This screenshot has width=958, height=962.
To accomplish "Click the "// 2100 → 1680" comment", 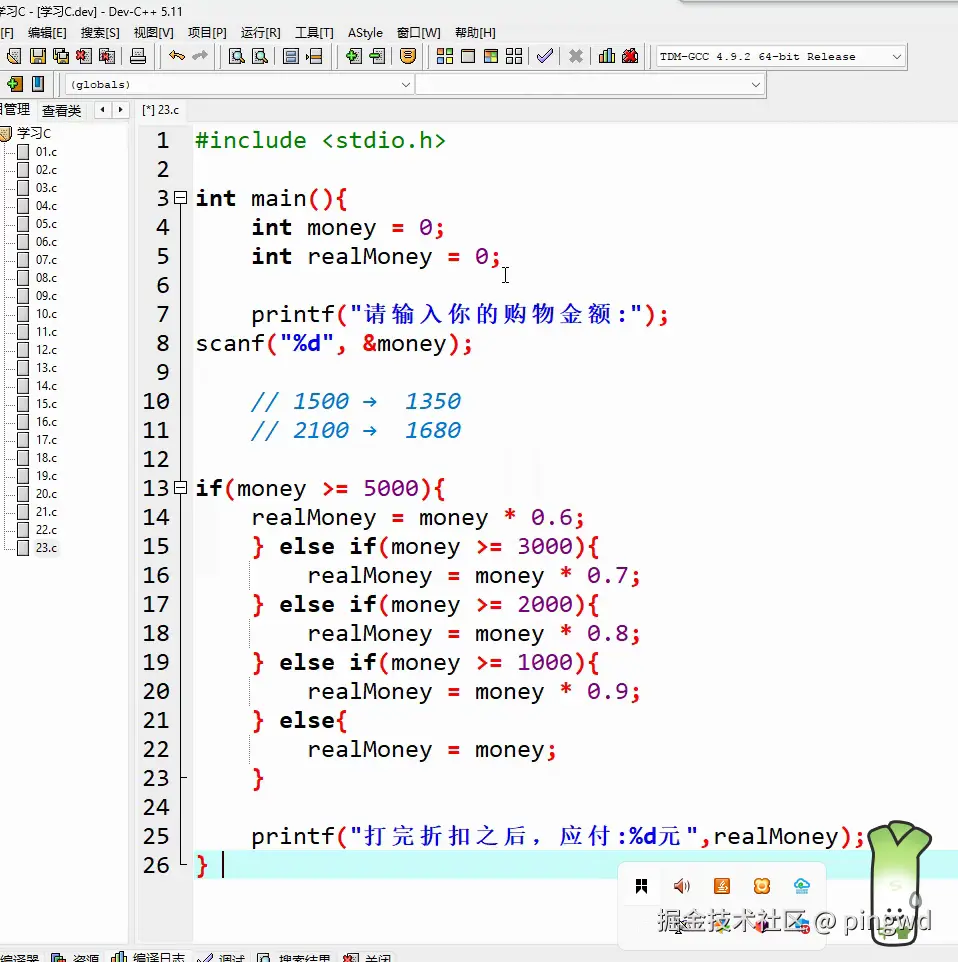I will [356, 430].
